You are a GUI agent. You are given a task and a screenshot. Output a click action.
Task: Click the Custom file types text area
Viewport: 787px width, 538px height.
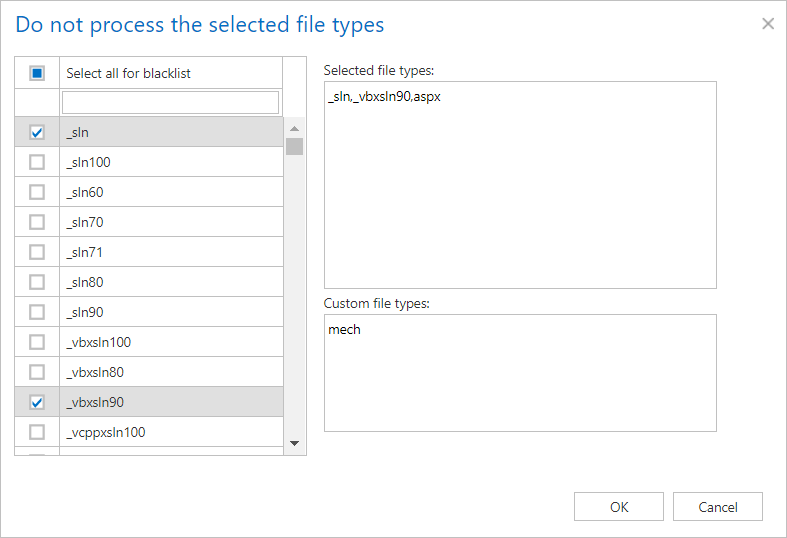coord(520,372)
